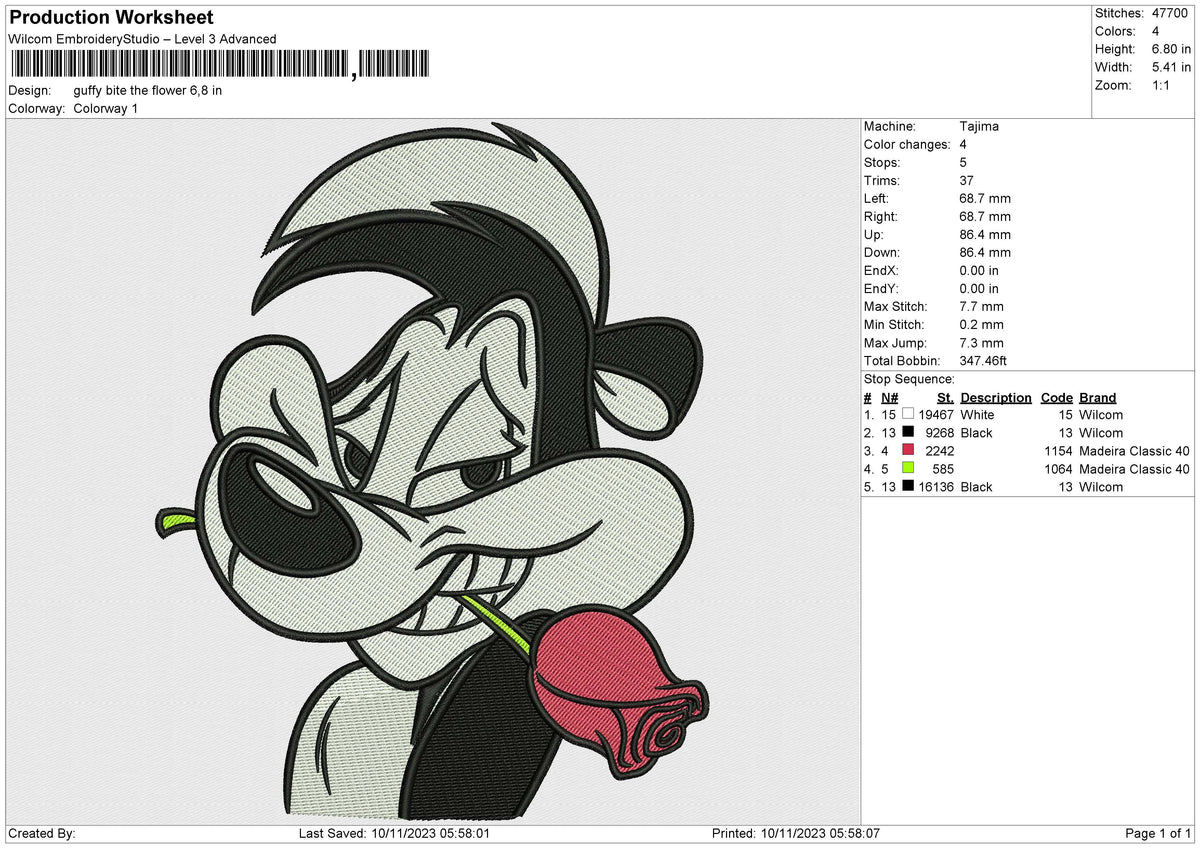The width and height of the screenshot is (1200, 848).
Task: Click the Max Jump value 7.3 mm
Action: [981, 342]
